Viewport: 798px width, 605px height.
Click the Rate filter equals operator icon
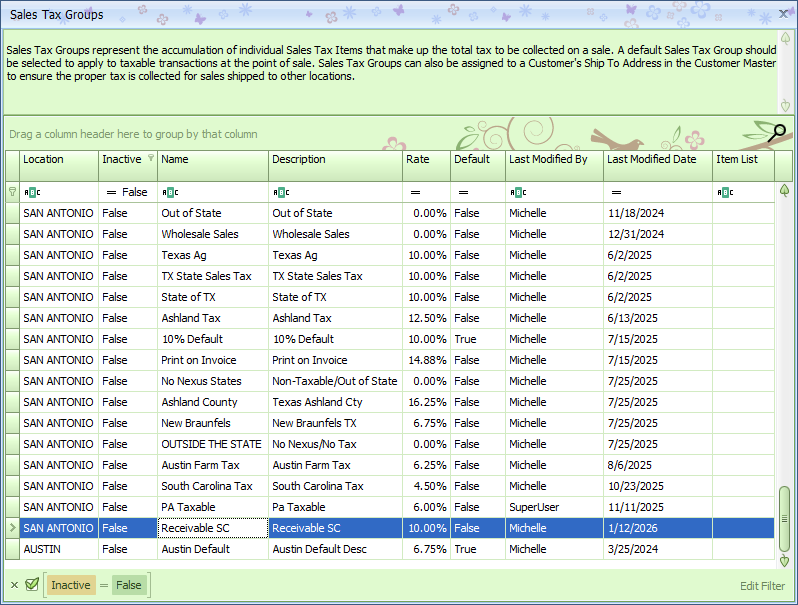point(414,192)
